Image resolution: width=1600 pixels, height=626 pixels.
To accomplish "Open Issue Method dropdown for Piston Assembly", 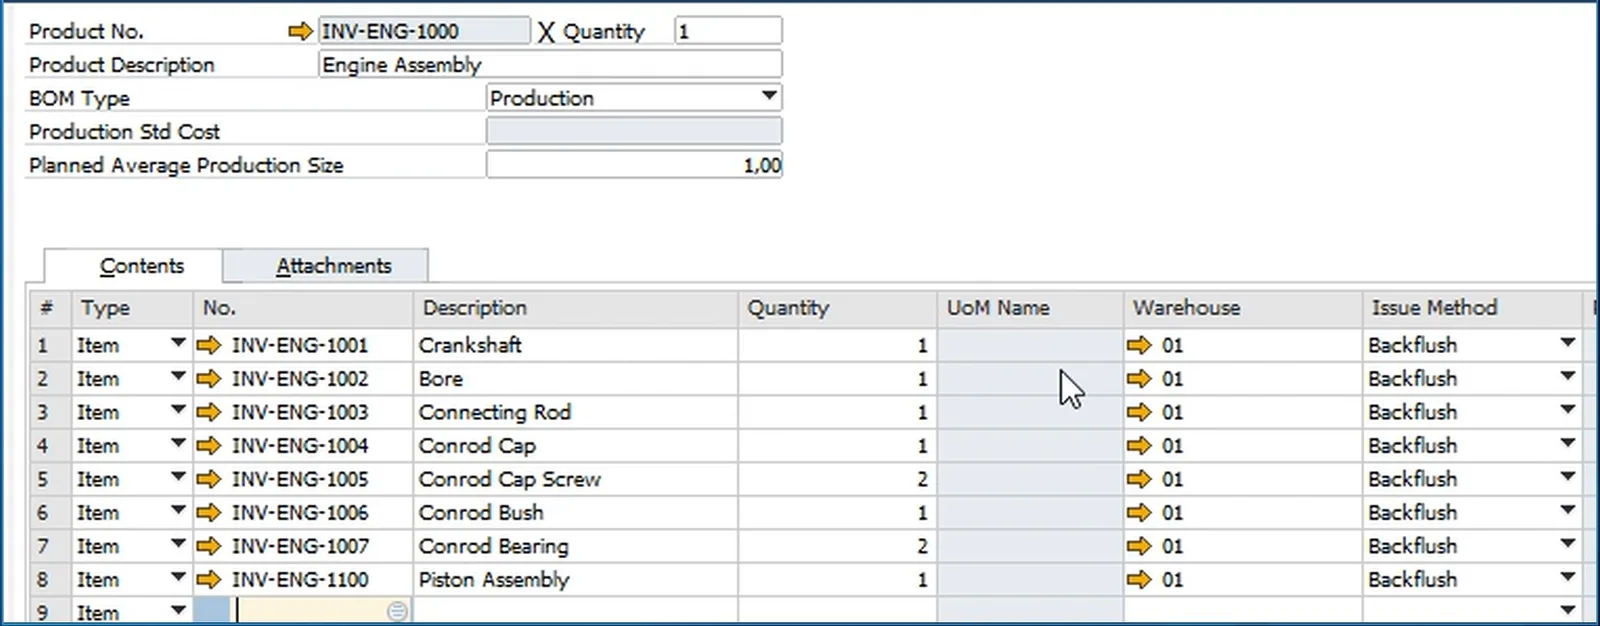I will (x=1567, y=578).
